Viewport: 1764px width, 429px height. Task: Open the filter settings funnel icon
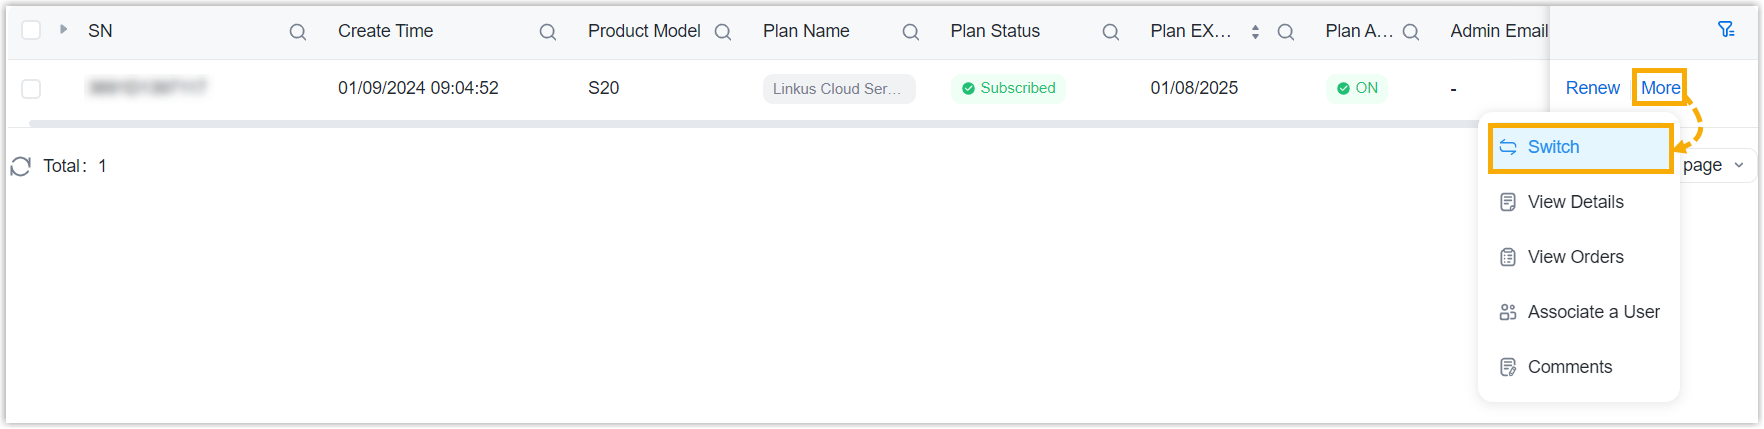pos(1726,30)
